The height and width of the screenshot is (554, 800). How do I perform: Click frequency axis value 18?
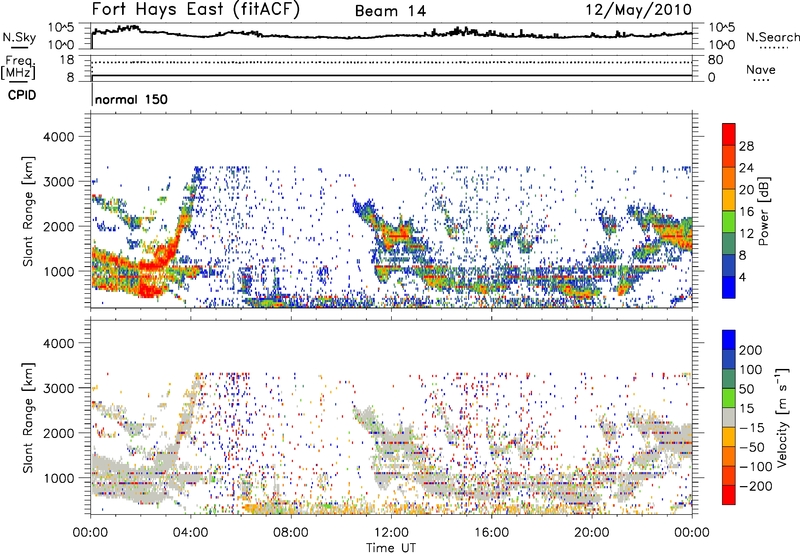(x=67, y=60)
